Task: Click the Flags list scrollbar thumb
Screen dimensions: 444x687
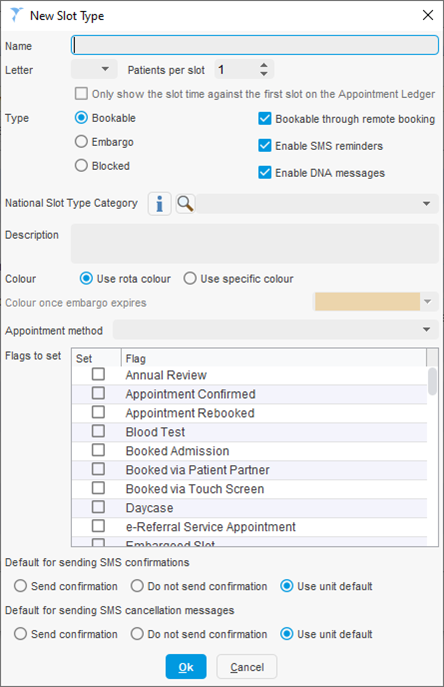Action: pos(432,381)
